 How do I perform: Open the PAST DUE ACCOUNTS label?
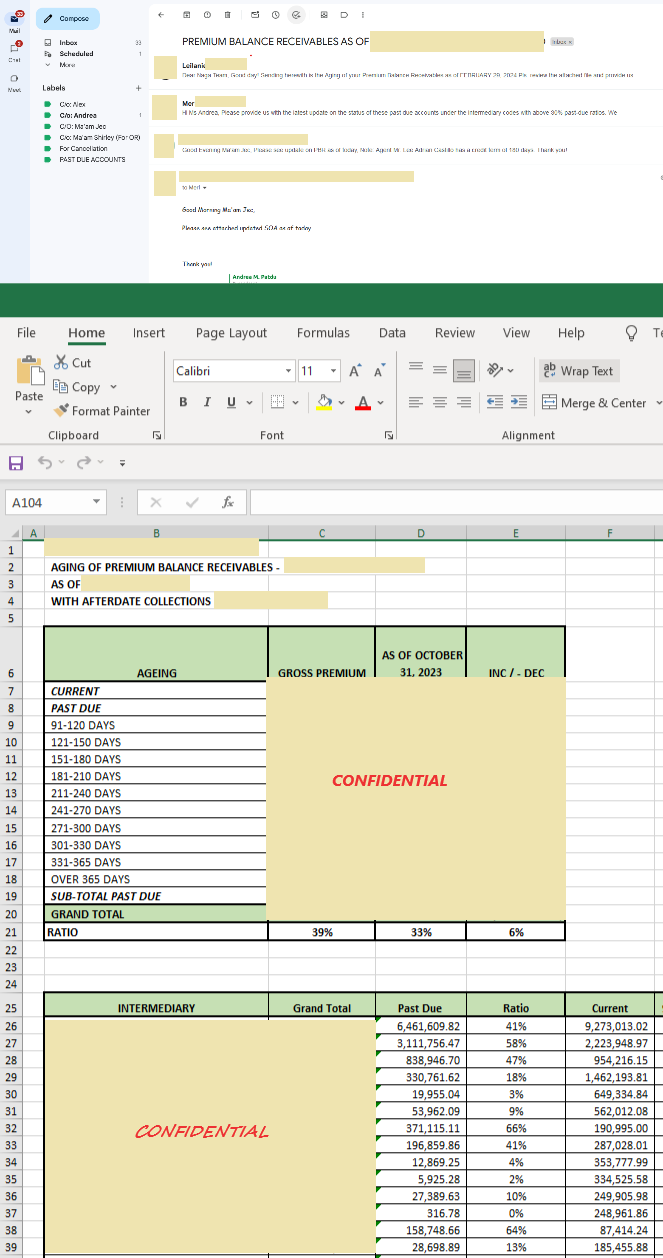(x=92, y=160)
